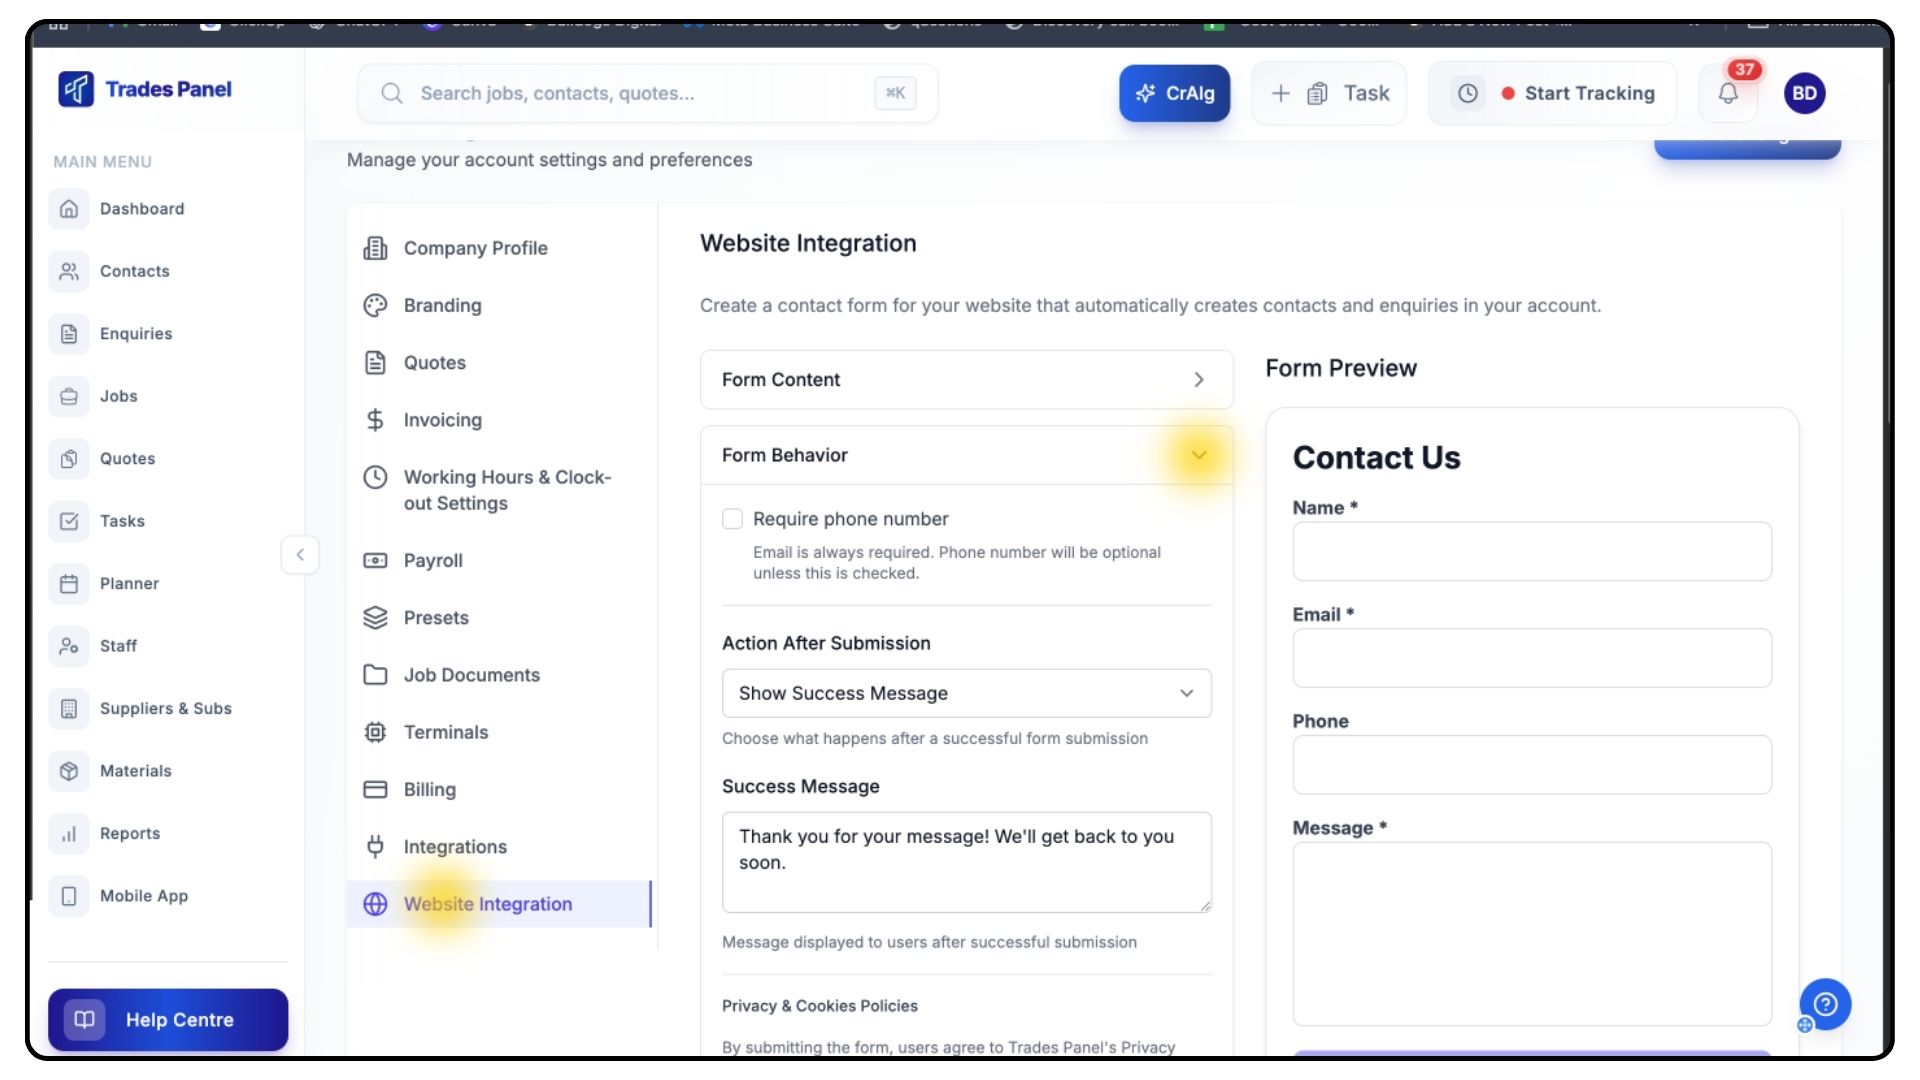Open the BD user avatar
Screen dimensions: 1920x1080
pyautogui.click(x=1804, y=93)
